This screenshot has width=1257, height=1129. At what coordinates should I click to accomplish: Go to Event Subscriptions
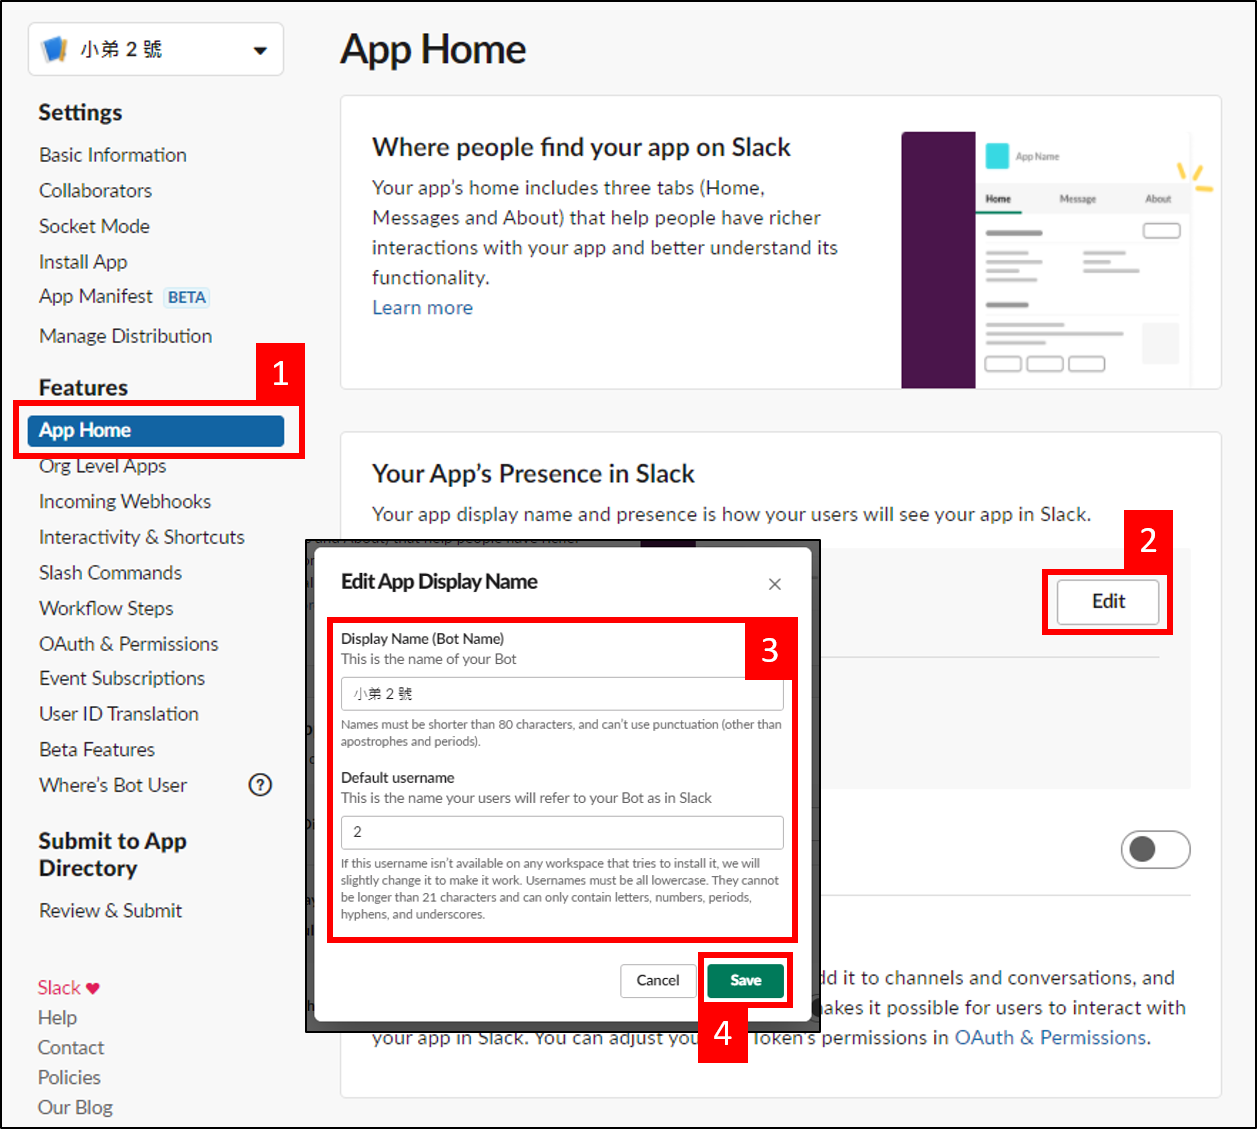point(122,678)
